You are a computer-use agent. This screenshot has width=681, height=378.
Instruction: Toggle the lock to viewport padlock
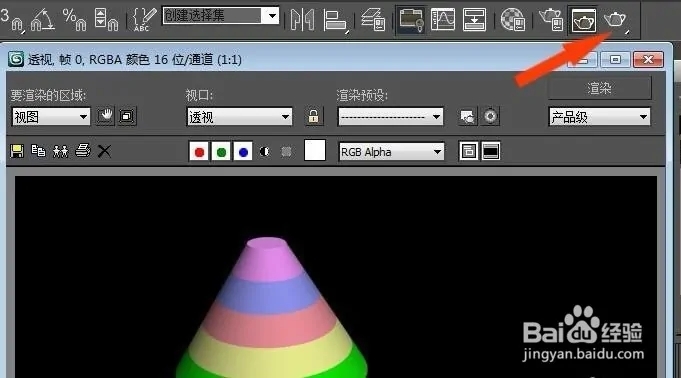[x=313, y=116]
